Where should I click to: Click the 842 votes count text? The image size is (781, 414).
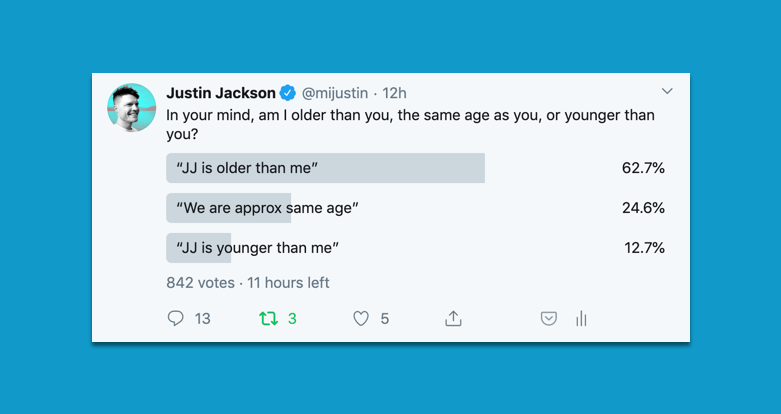200,283
